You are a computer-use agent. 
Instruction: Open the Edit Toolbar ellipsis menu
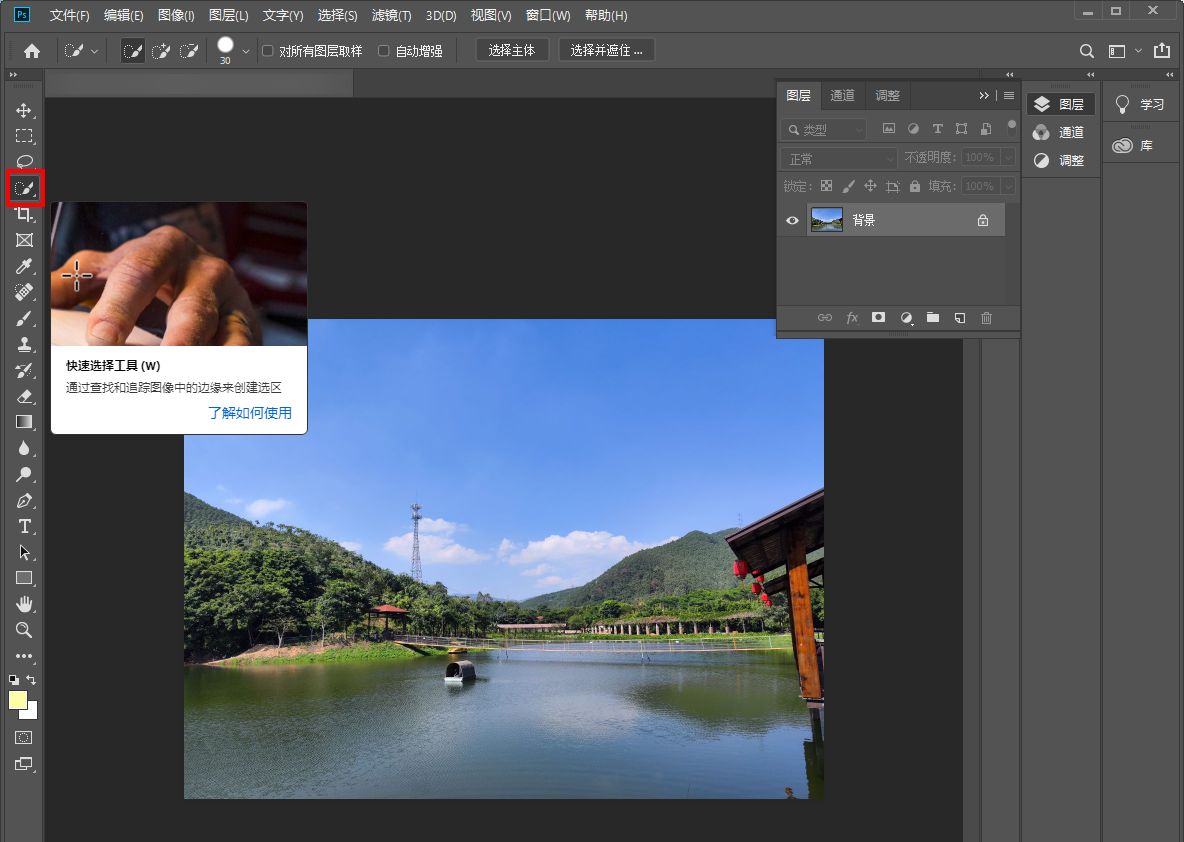point(24,655)
